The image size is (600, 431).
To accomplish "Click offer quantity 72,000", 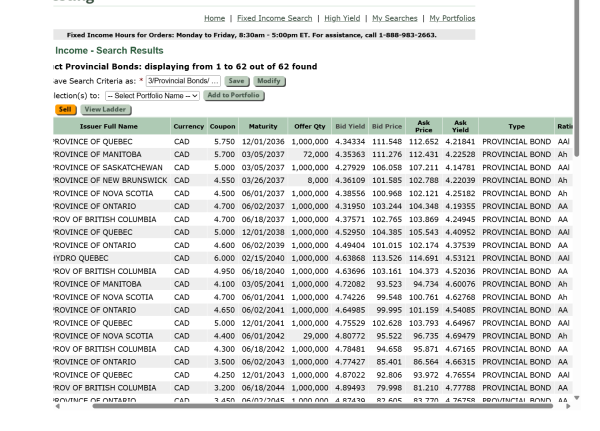I will [x=315, y=154].
